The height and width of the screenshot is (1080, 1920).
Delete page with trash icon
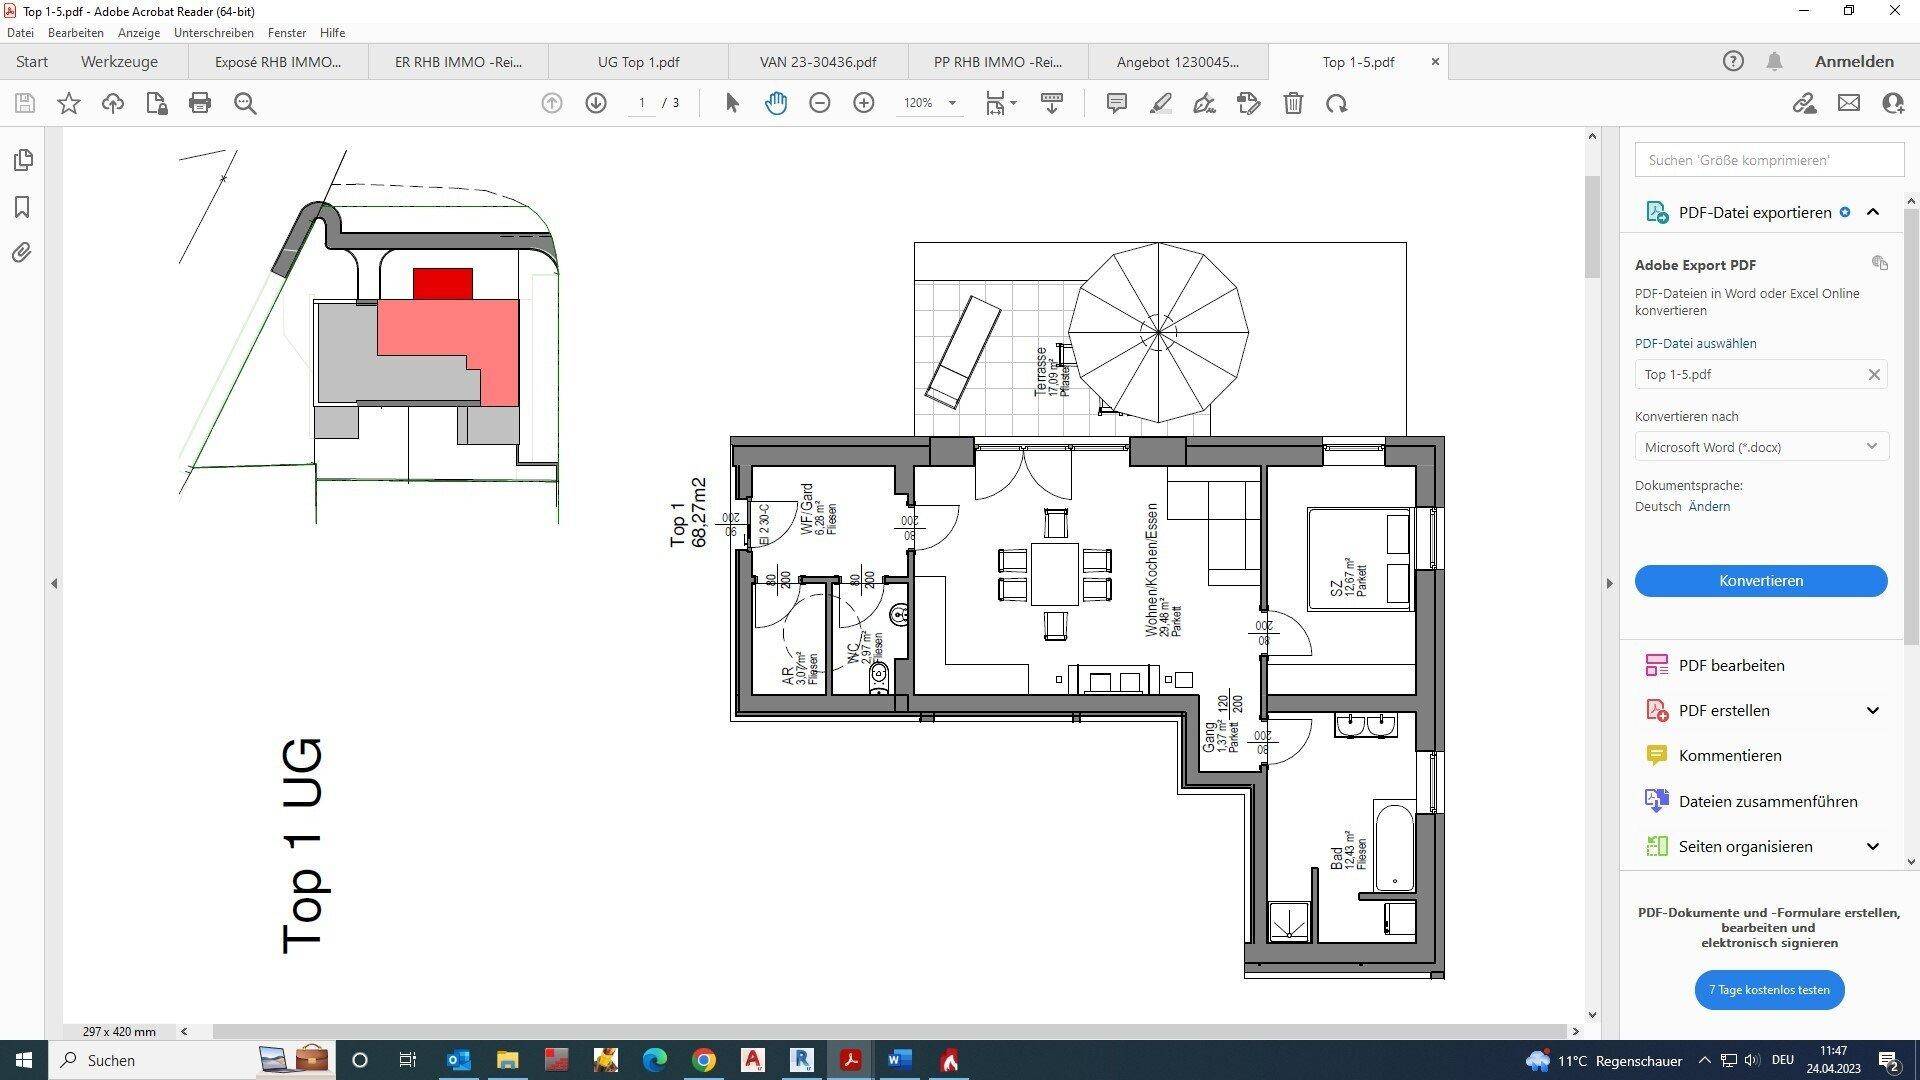click(1293, 103)
